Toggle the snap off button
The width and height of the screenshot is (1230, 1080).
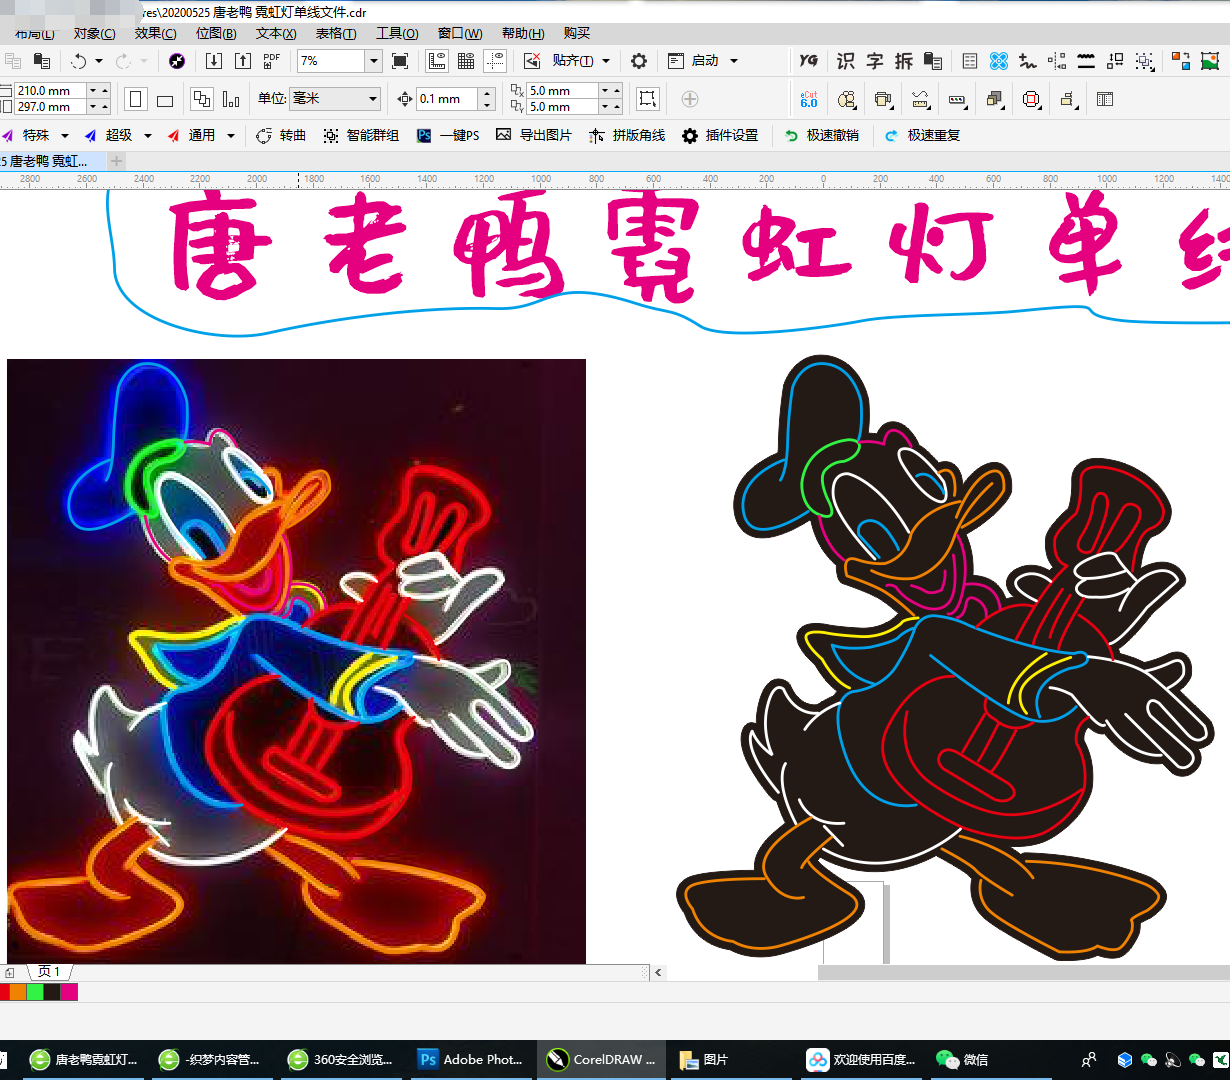coord(533,61)
